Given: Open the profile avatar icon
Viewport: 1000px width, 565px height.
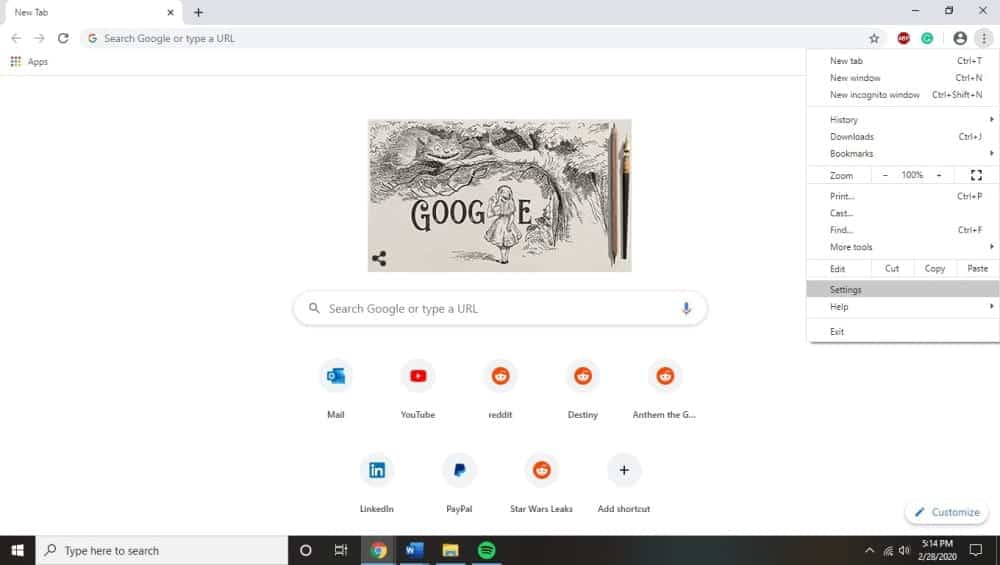Looking at the screenshot, I should pos(960,38).
